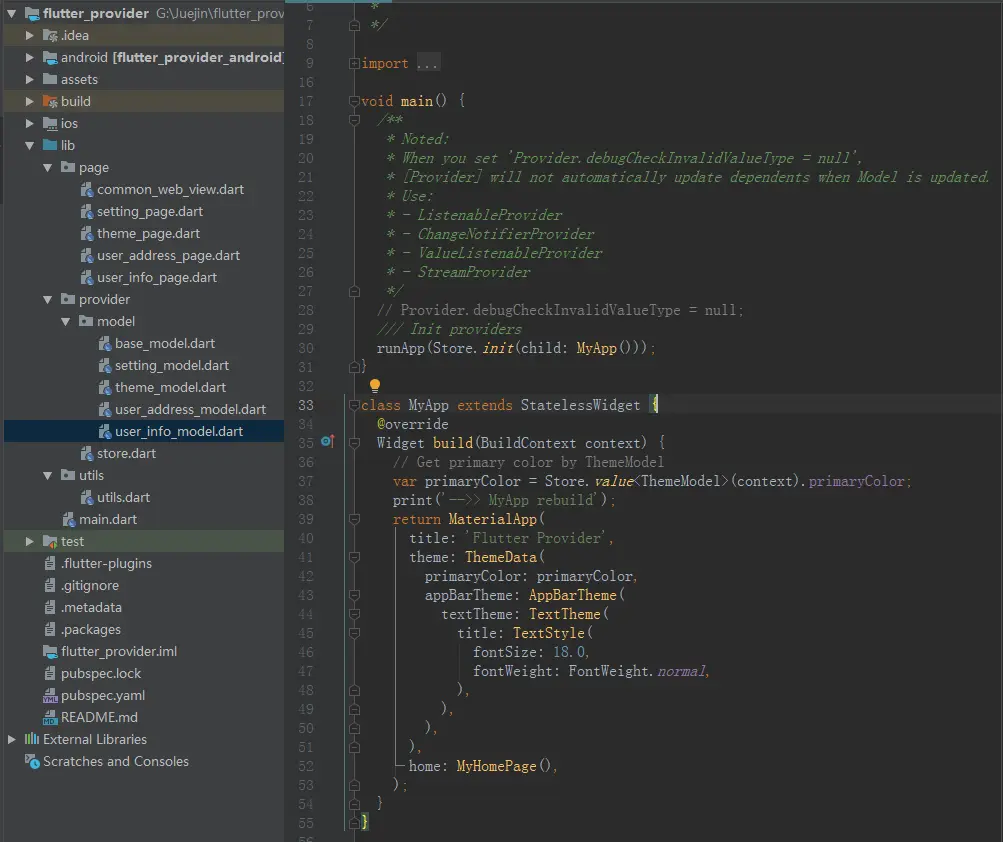The height and width of the screenshot is (842, 1003).
Task: Click the Scratches and Consoles icon
Action: point(32,761)
